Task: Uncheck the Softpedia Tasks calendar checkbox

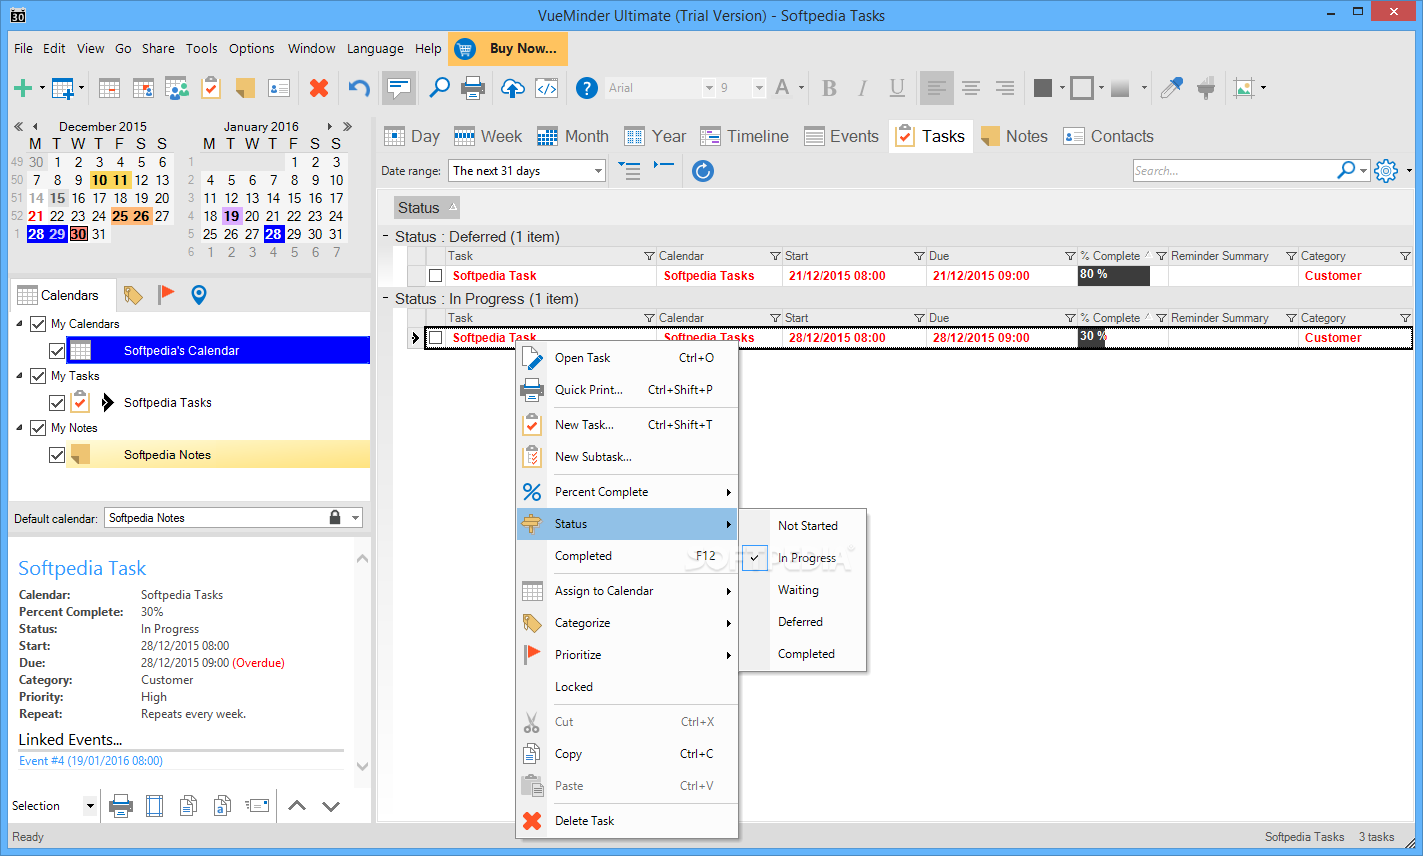Action: 57,403
